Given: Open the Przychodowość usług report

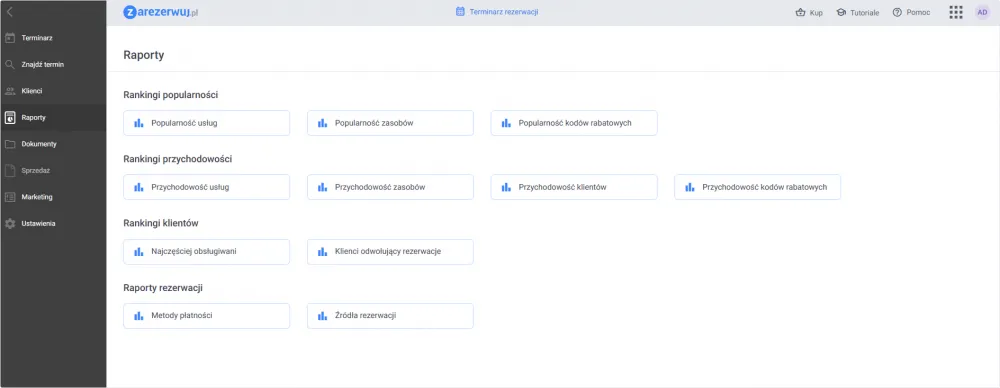Looking at the screenshot, I should pyautogui.click(x=207, y=188).
